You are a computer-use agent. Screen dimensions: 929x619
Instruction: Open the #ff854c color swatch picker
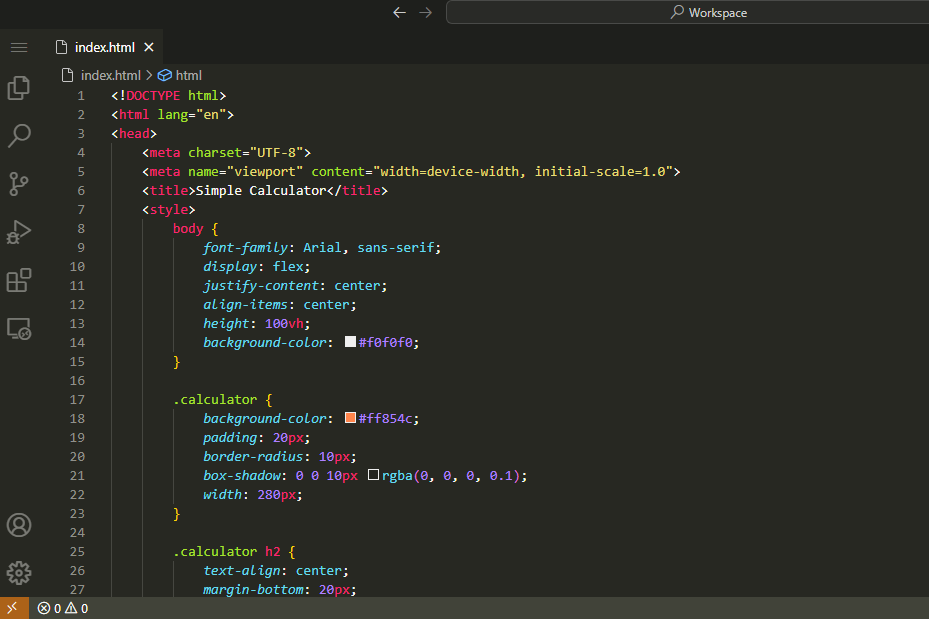pos(350,418)
